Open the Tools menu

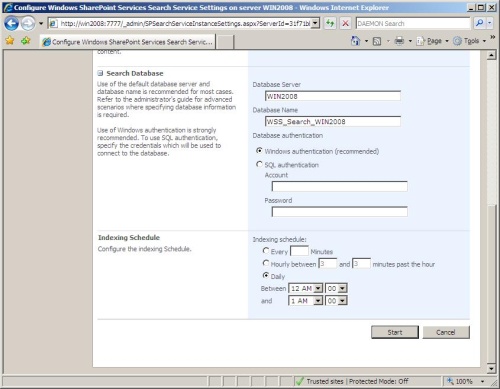[x=470, y=41]
